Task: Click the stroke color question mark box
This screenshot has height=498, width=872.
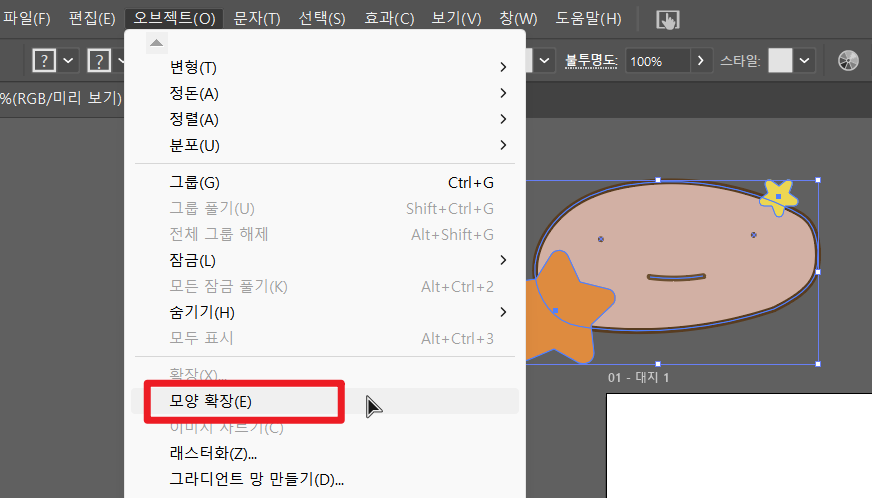Action: [x=99, y=61]
